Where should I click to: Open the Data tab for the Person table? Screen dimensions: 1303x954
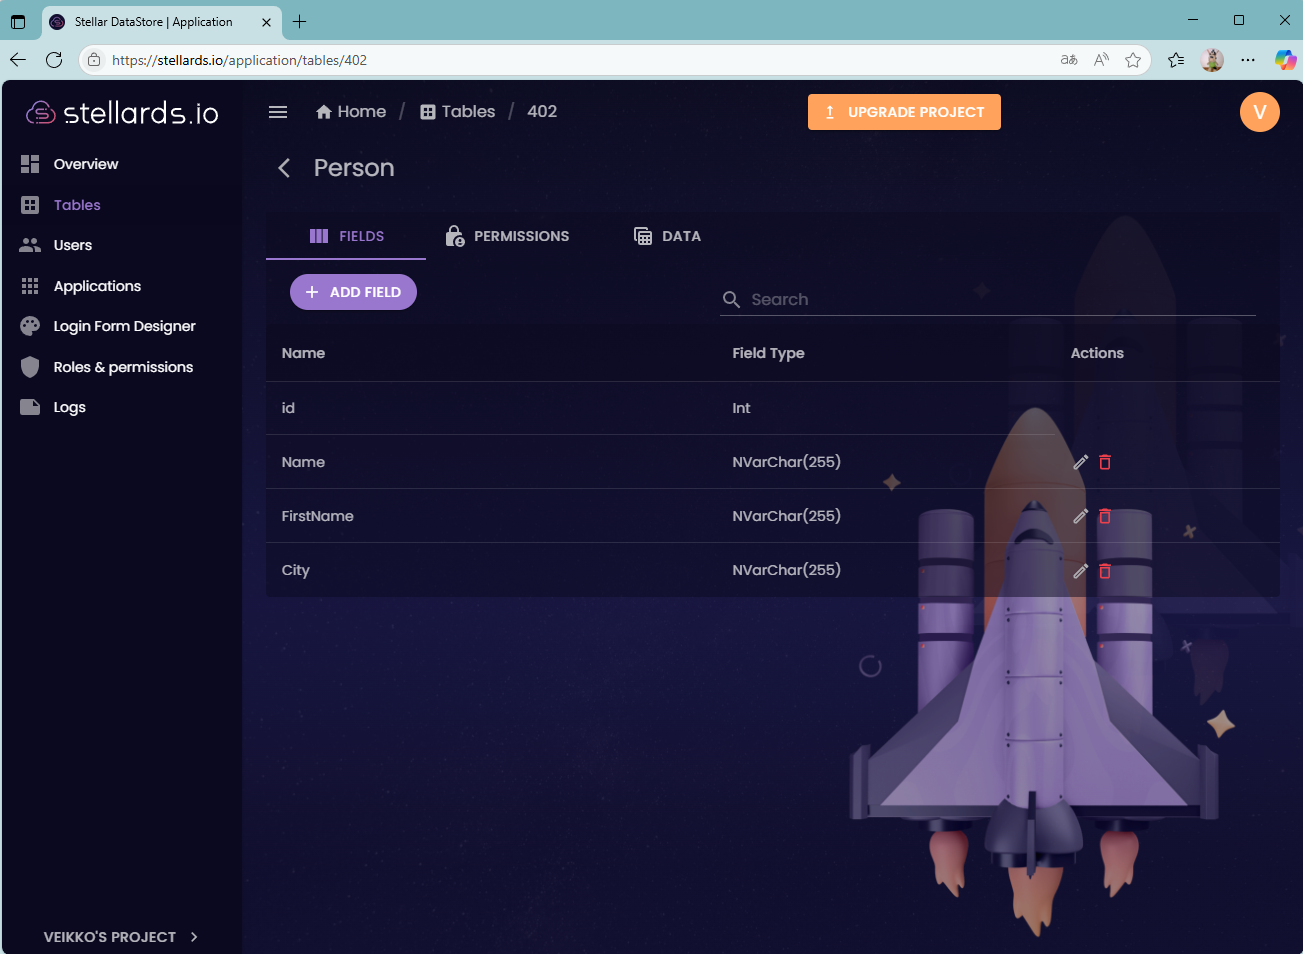[667, 236]
